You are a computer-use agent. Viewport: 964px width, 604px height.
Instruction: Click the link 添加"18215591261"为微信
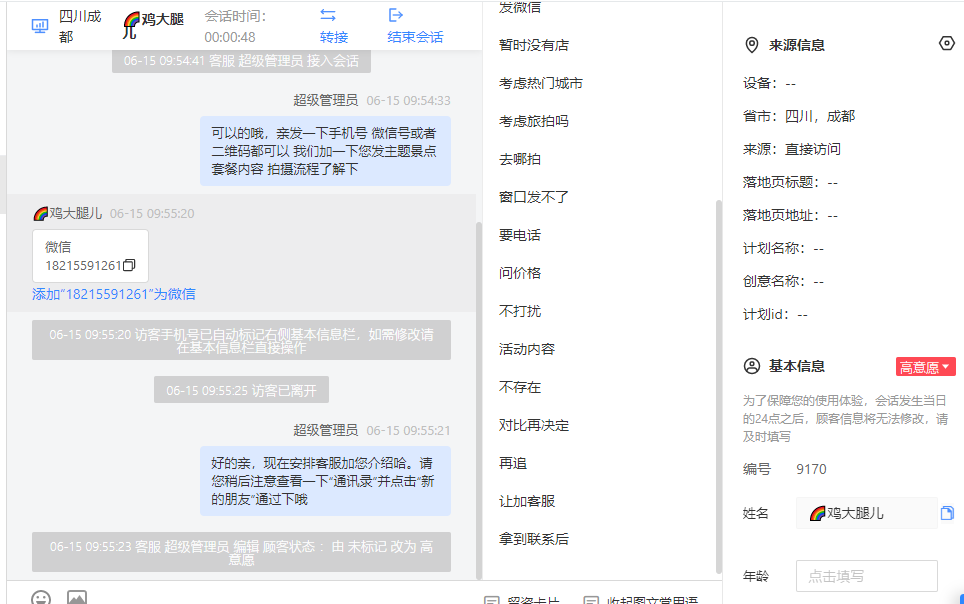[x=114, y=294]
